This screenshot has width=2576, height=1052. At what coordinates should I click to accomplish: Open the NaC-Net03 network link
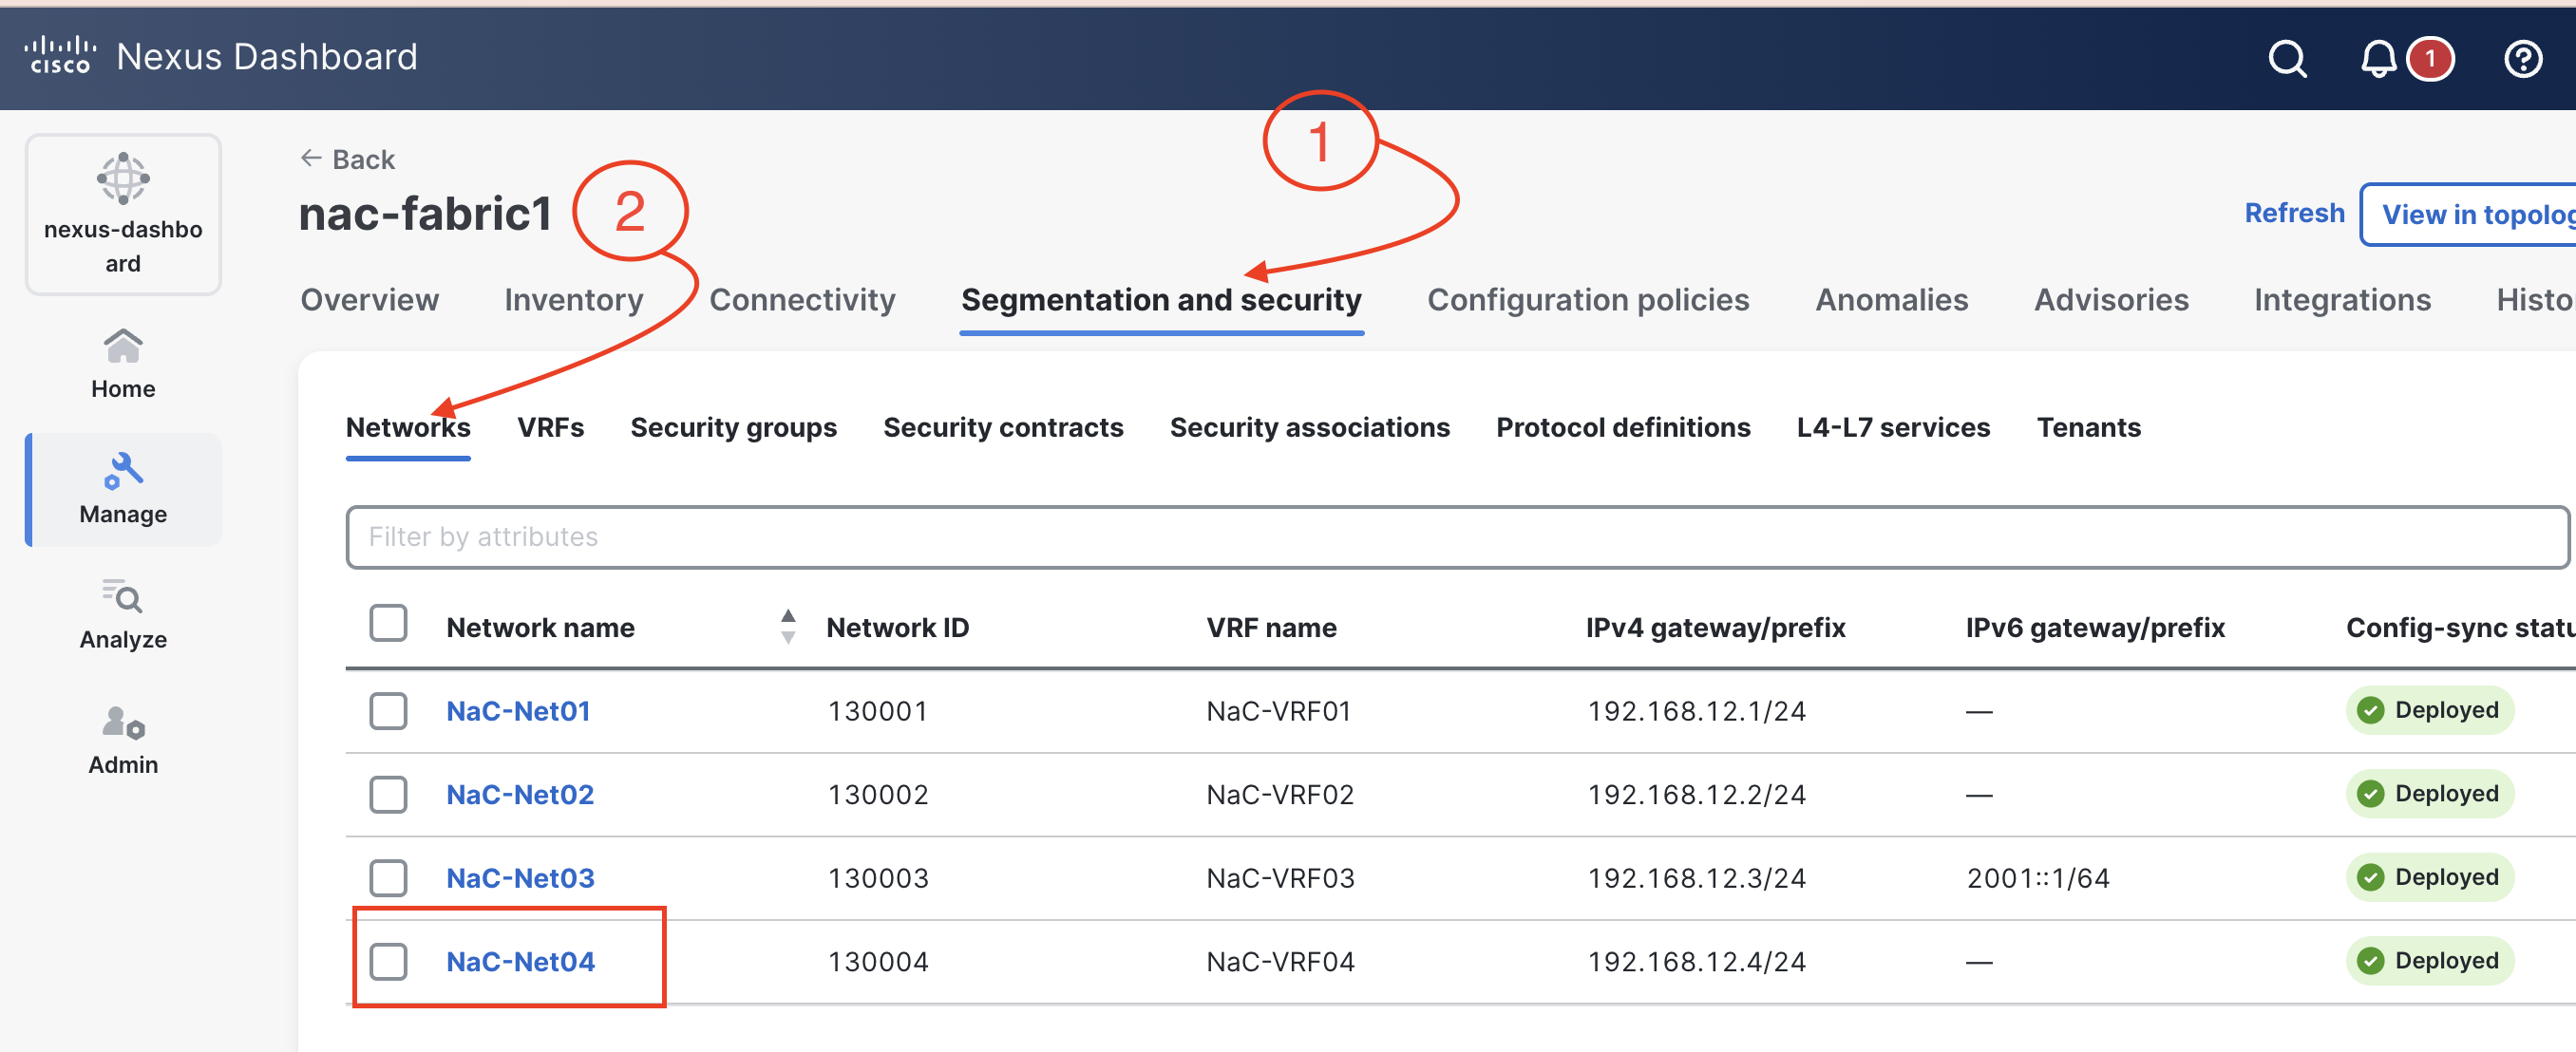click(x=520, y=878)
